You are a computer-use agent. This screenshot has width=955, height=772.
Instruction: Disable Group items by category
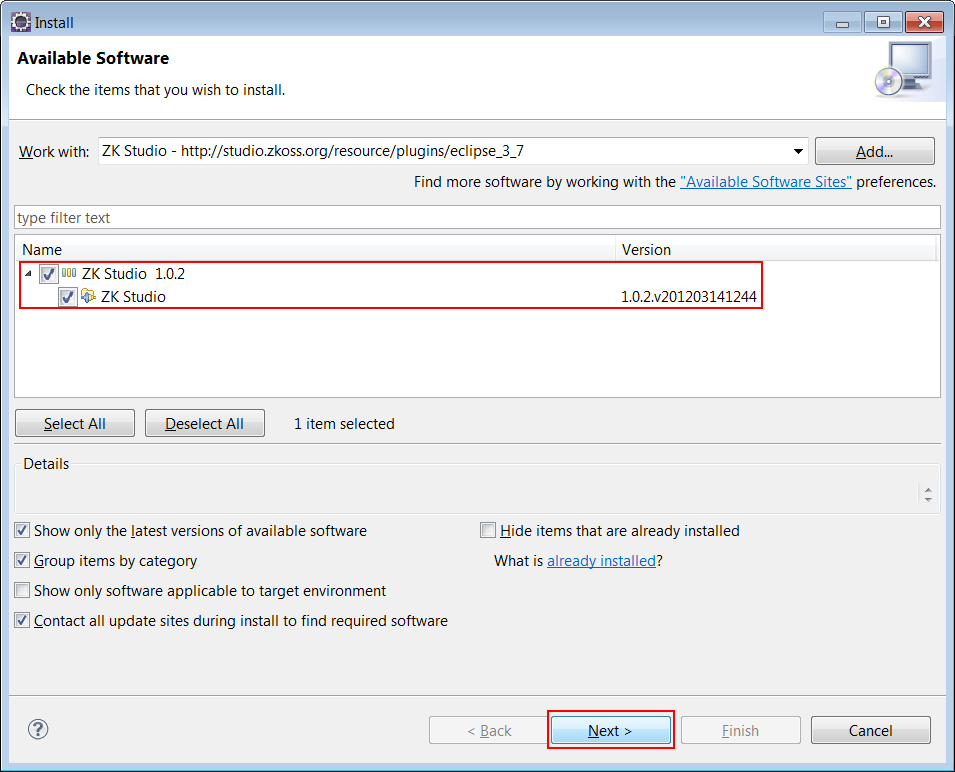22,560
